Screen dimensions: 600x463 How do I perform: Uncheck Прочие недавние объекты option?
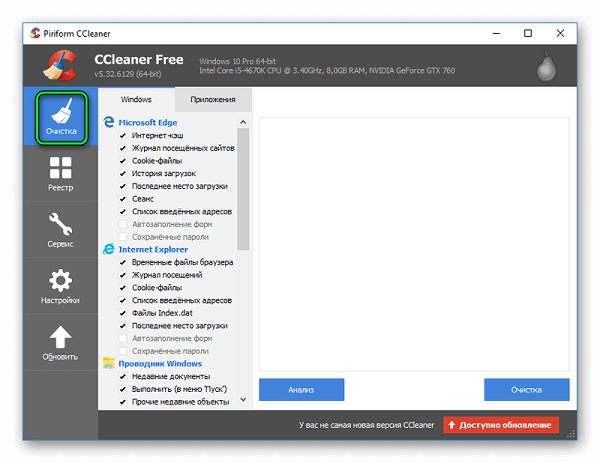click(123, 402)
